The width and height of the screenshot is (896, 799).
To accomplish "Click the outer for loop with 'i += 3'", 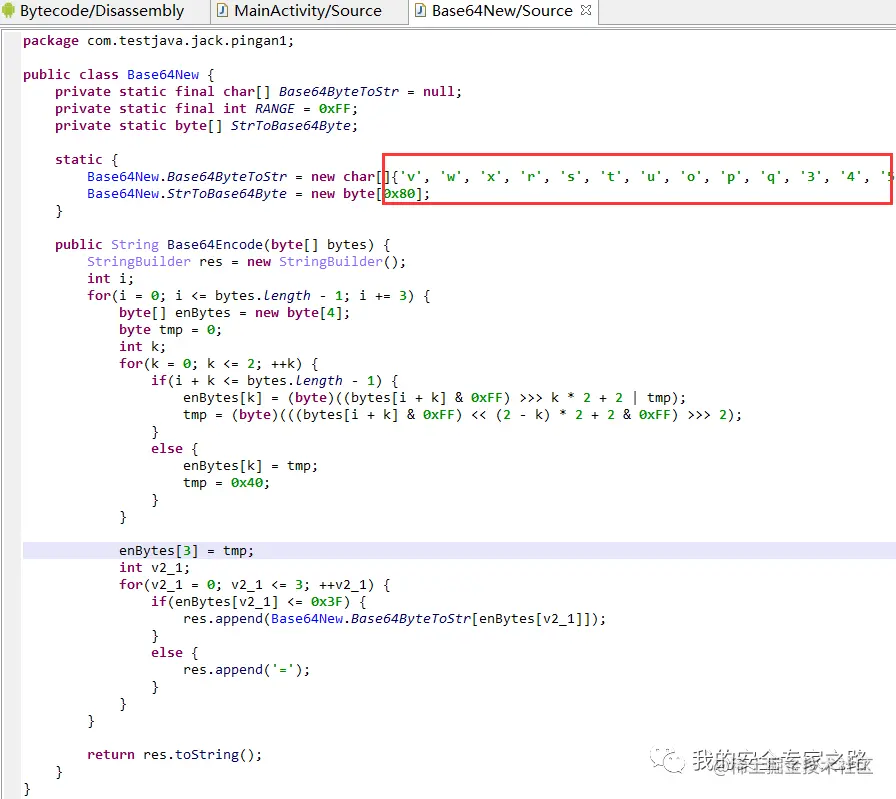I will pos(258,295).
